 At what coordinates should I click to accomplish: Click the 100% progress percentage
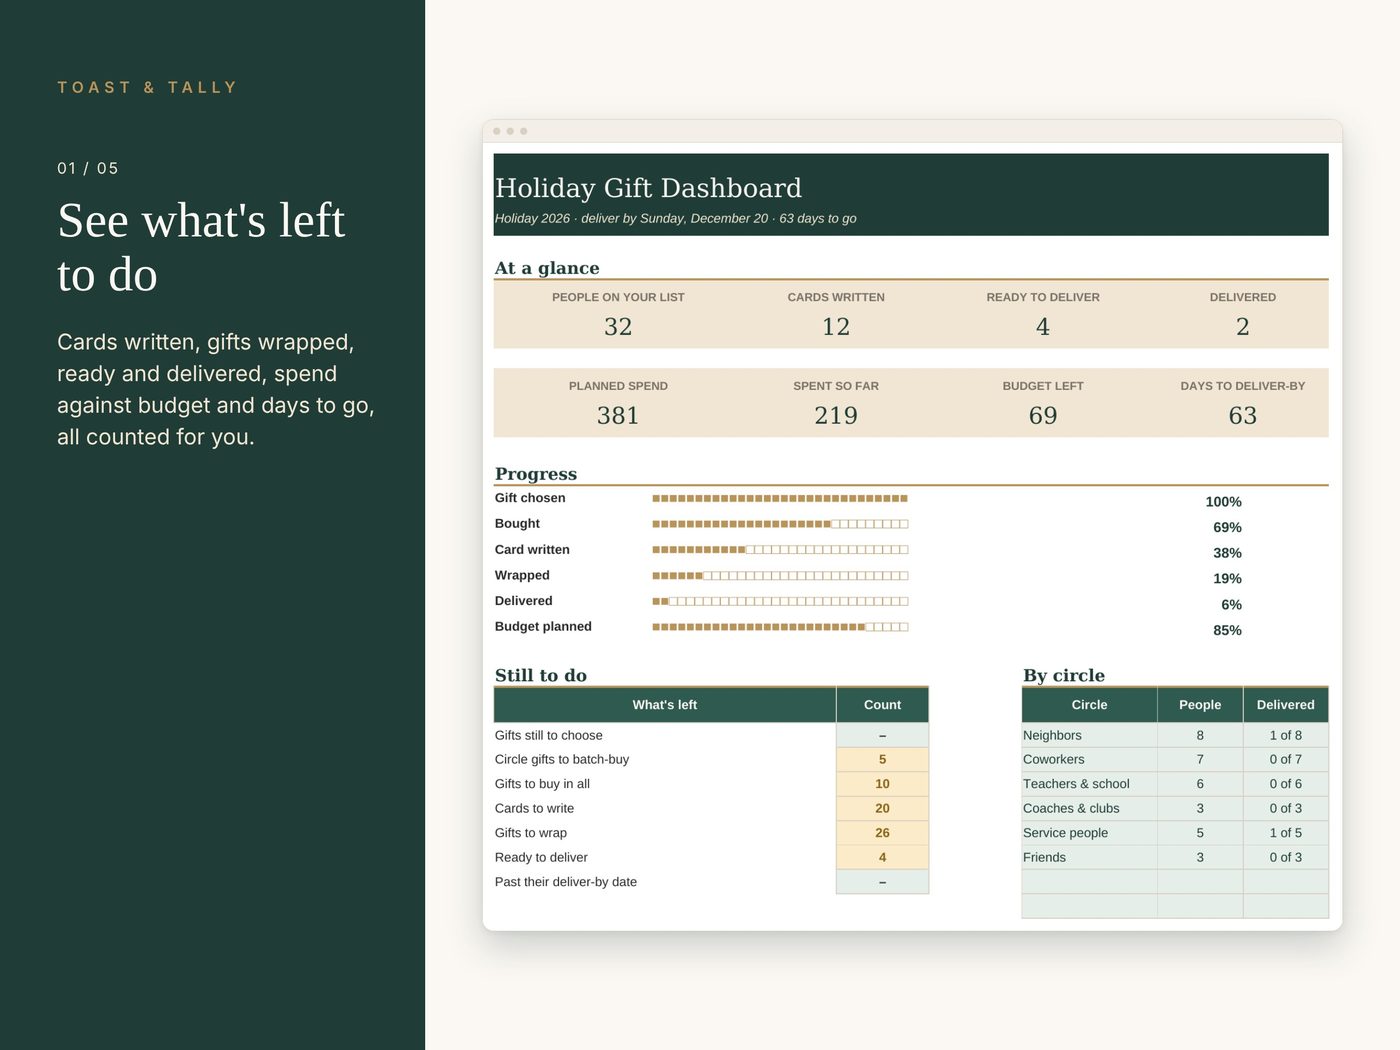point(1223,502)
